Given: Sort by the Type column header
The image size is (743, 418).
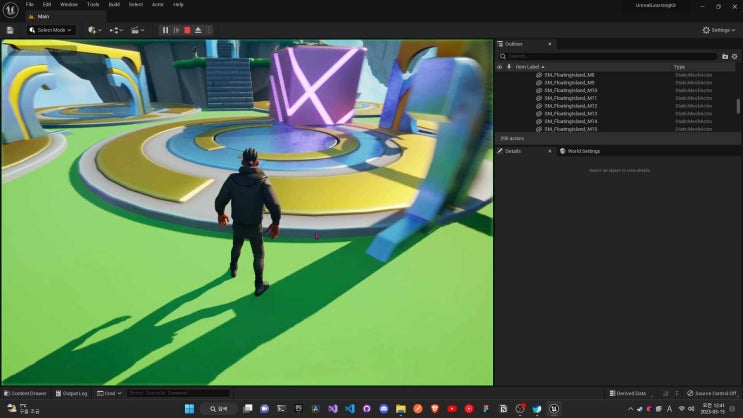Looking at the screenshot, I should [680, 67].
